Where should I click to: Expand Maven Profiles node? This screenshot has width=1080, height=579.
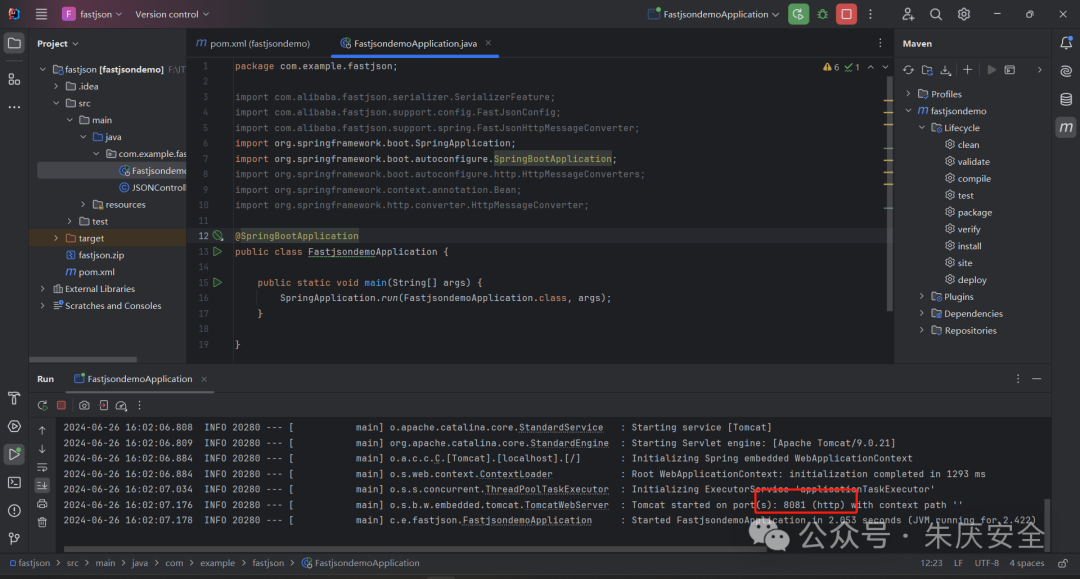[x=908, y=94]
